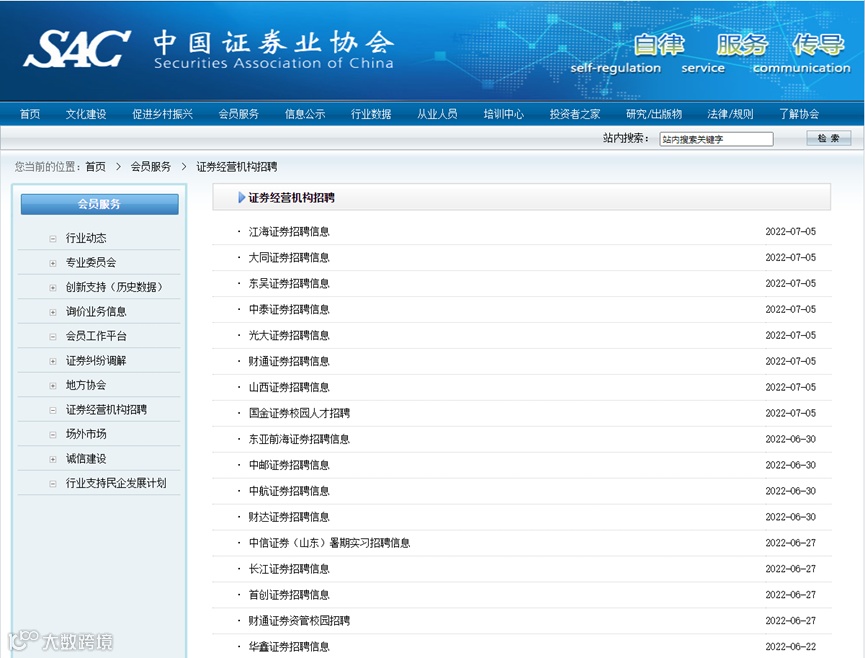The image size is (865, 658).
Task: Click the 2022-06-30 date beside 财达证券招聘信息
Action: [791, 517]
